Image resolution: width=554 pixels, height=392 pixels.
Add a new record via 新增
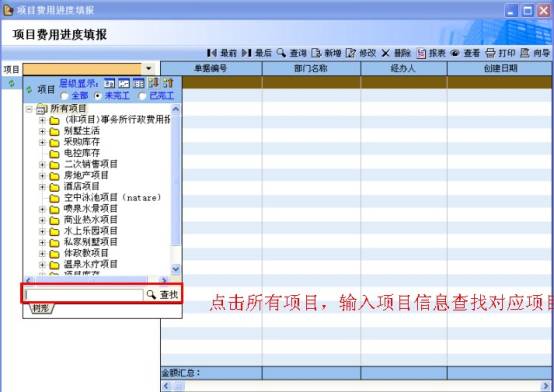pyautogui.click(x=326, y=53)
